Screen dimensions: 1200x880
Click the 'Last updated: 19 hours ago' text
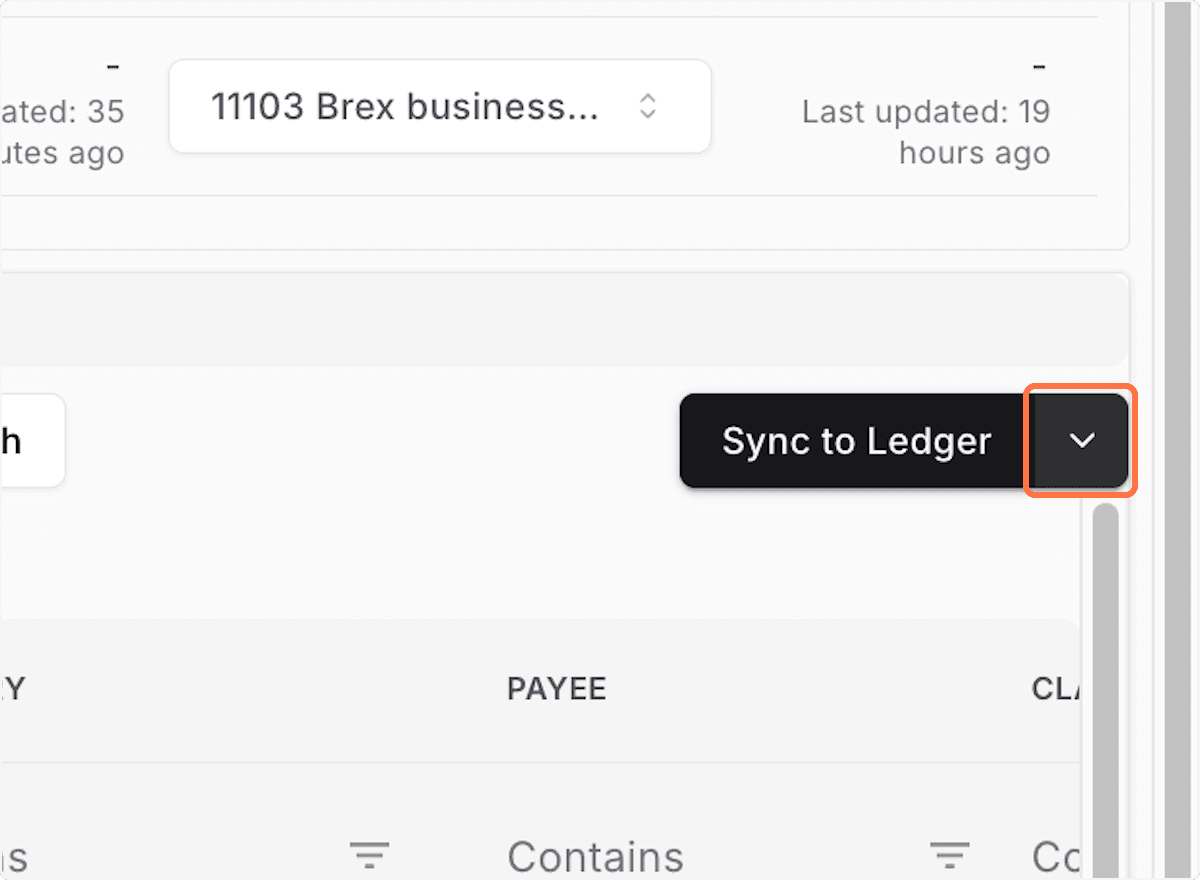tap(925, 132)
